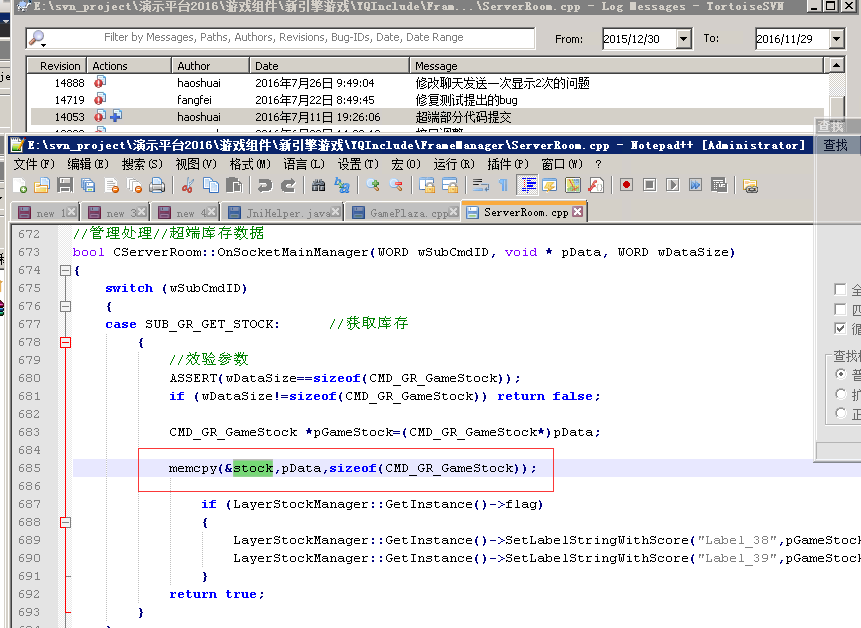
Task: Uncheck the third checked box in Find dialog
Action: 840,328
